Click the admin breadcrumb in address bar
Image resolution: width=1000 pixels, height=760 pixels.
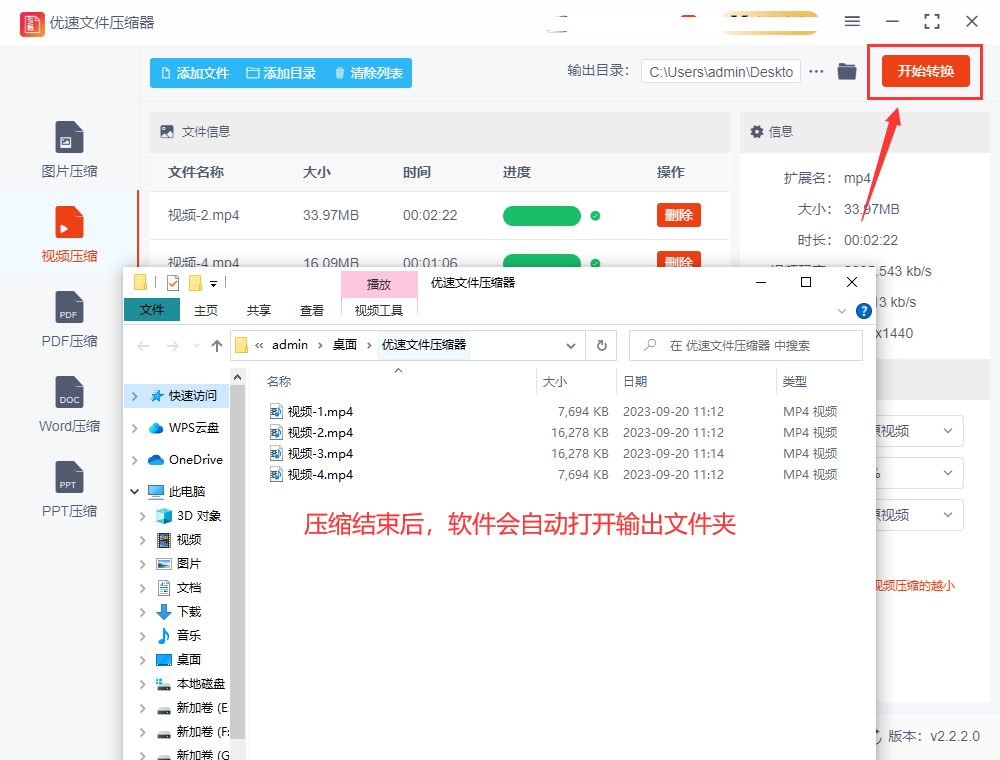coord(290,345)
